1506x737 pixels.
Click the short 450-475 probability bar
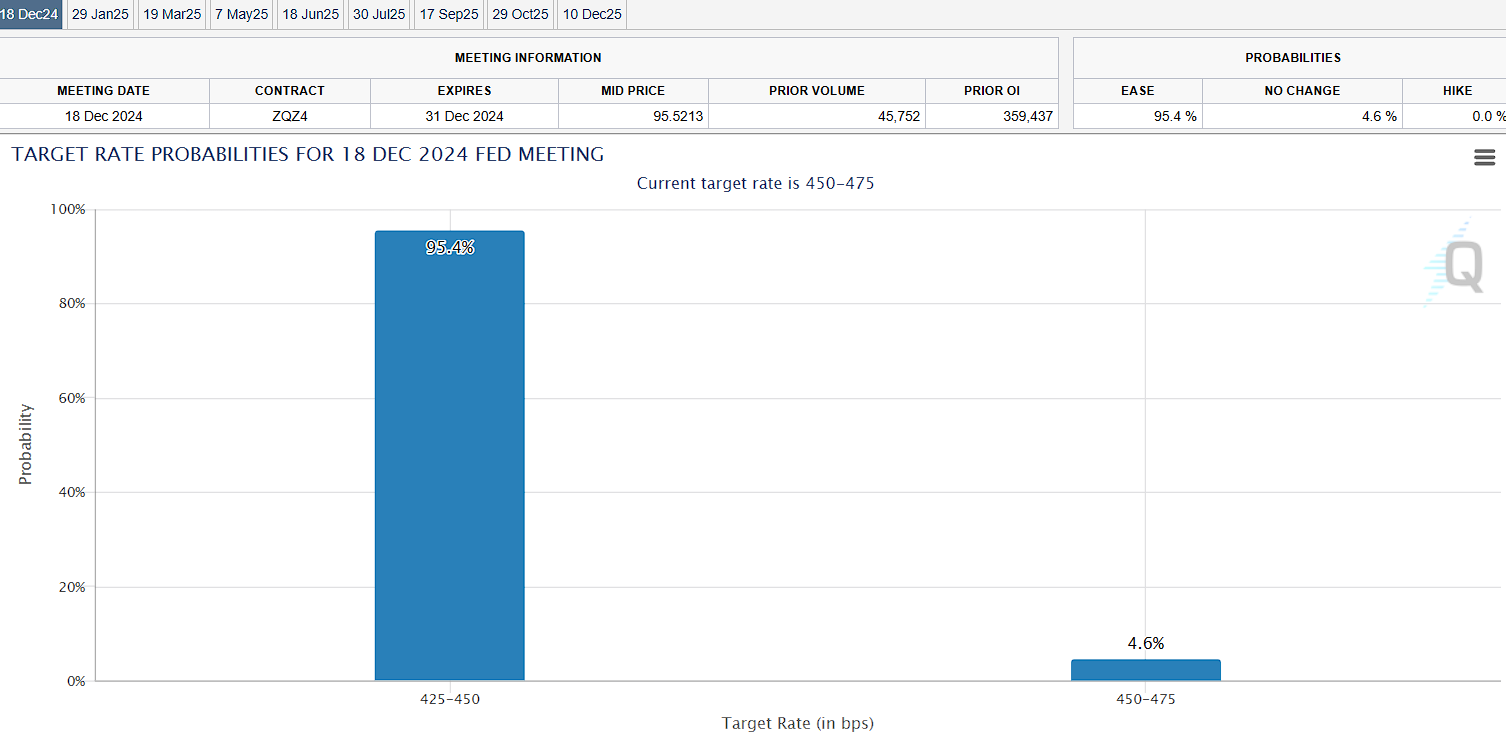click(x=1145, y=670)
